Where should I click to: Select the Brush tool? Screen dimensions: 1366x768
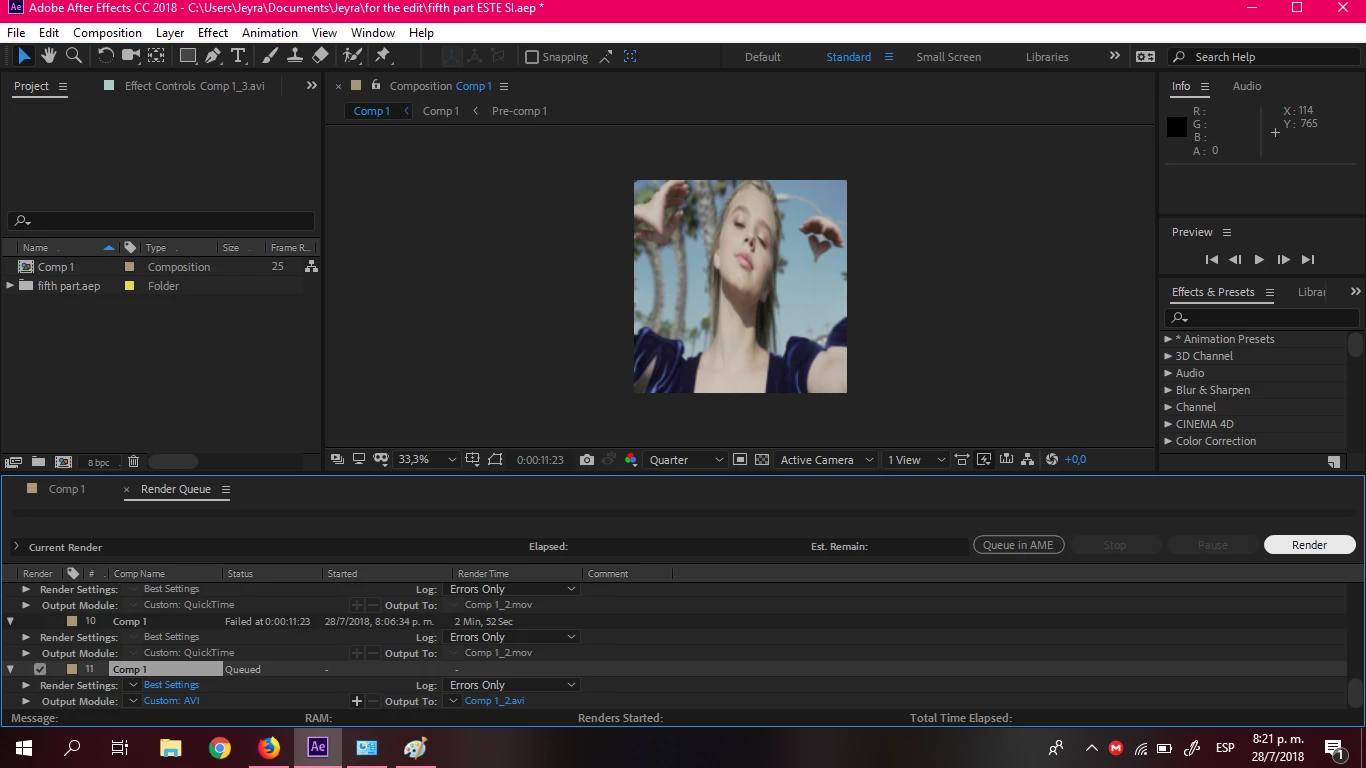pyautogui.click(x=270, y=56)
